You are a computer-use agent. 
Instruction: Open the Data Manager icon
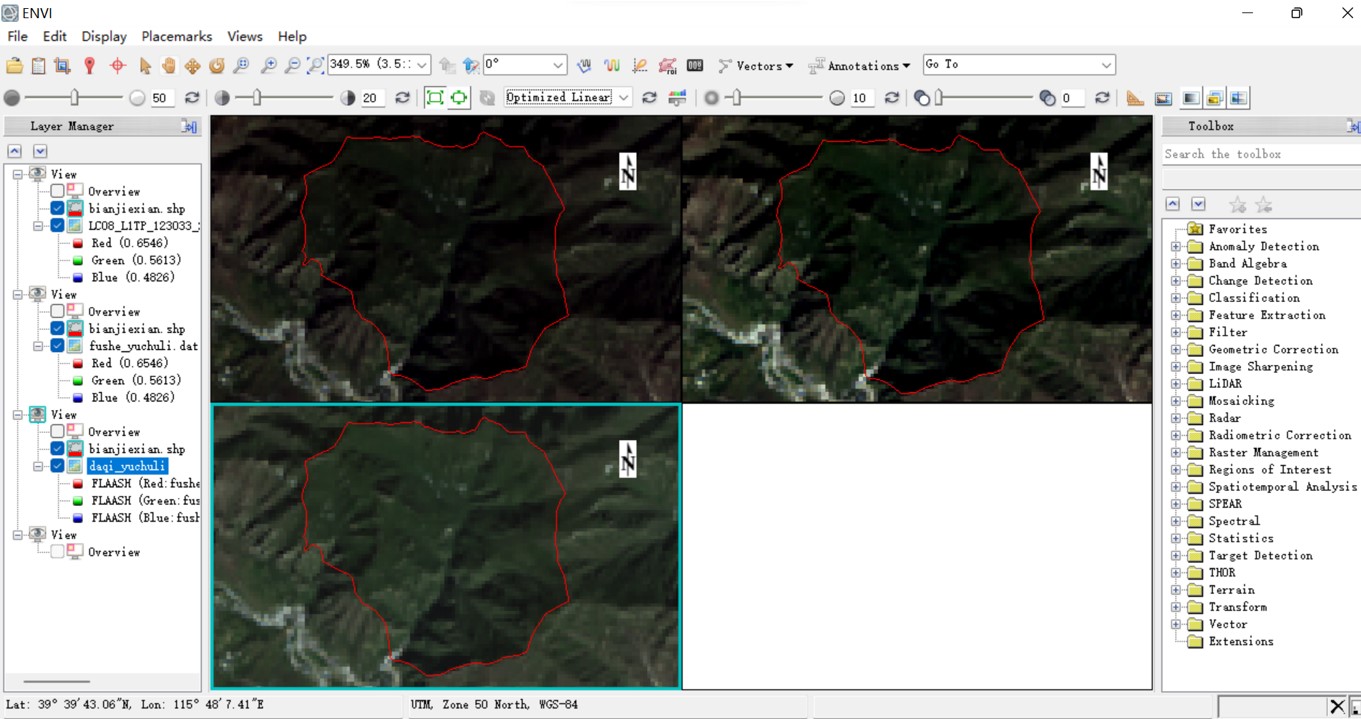(36, 65)
